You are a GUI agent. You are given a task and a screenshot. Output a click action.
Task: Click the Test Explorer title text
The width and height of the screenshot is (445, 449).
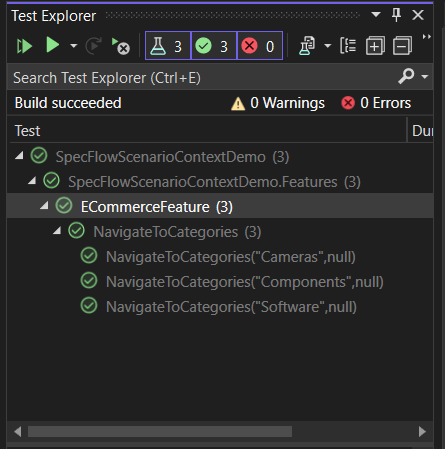point(54,16)
